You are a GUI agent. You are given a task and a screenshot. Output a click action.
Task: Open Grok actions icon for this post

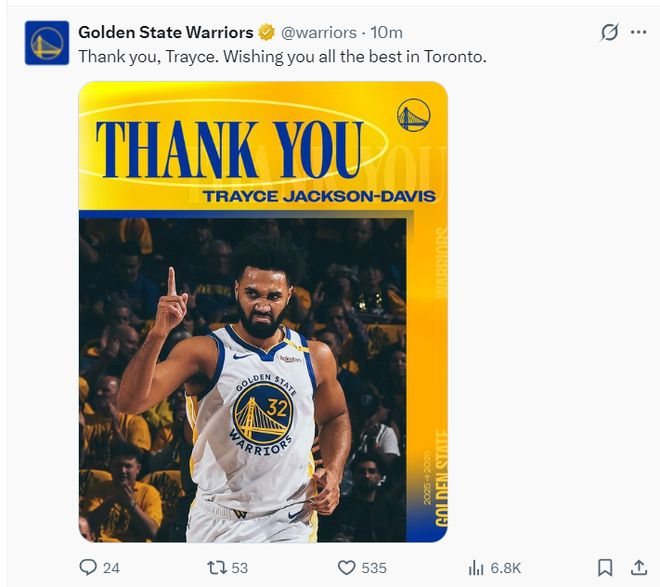coord(609,32)
